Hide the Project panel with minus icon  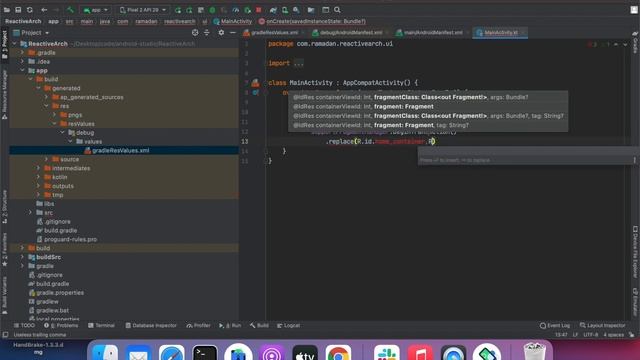[233, 33]
